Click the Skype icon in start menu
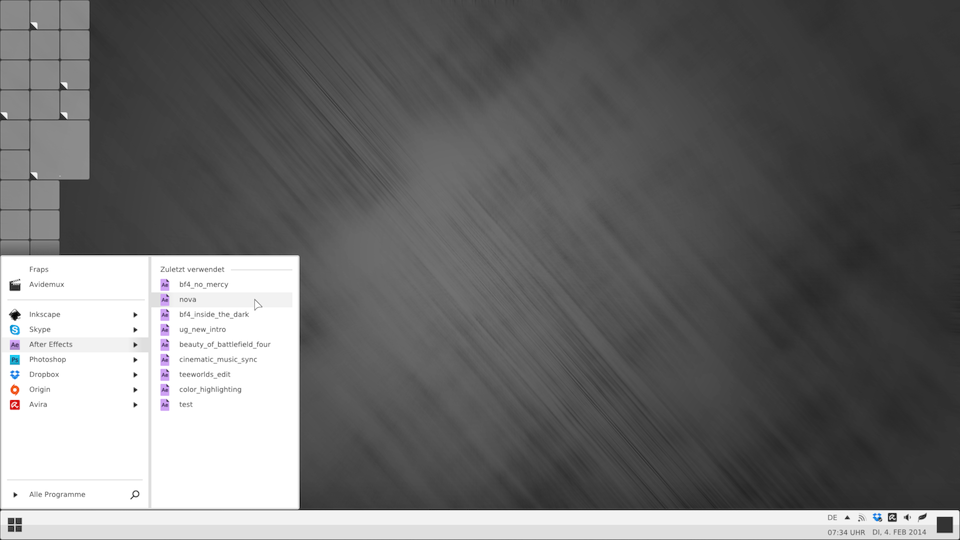Screen dimensions: 960x540 tap(15, 329)
